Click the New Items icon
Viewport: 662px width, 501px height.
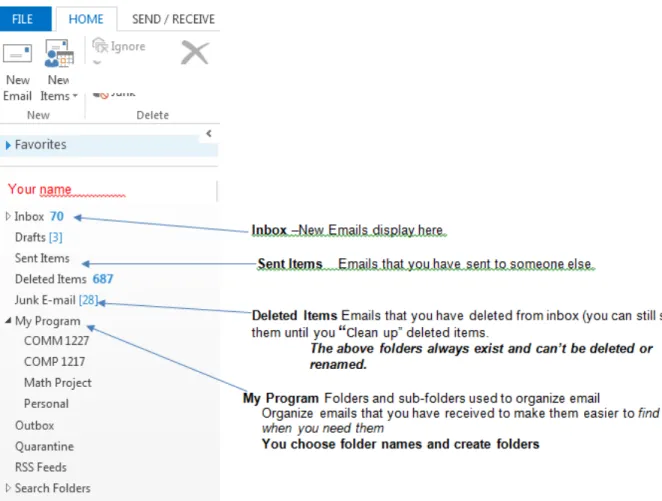tap(59, 54)
